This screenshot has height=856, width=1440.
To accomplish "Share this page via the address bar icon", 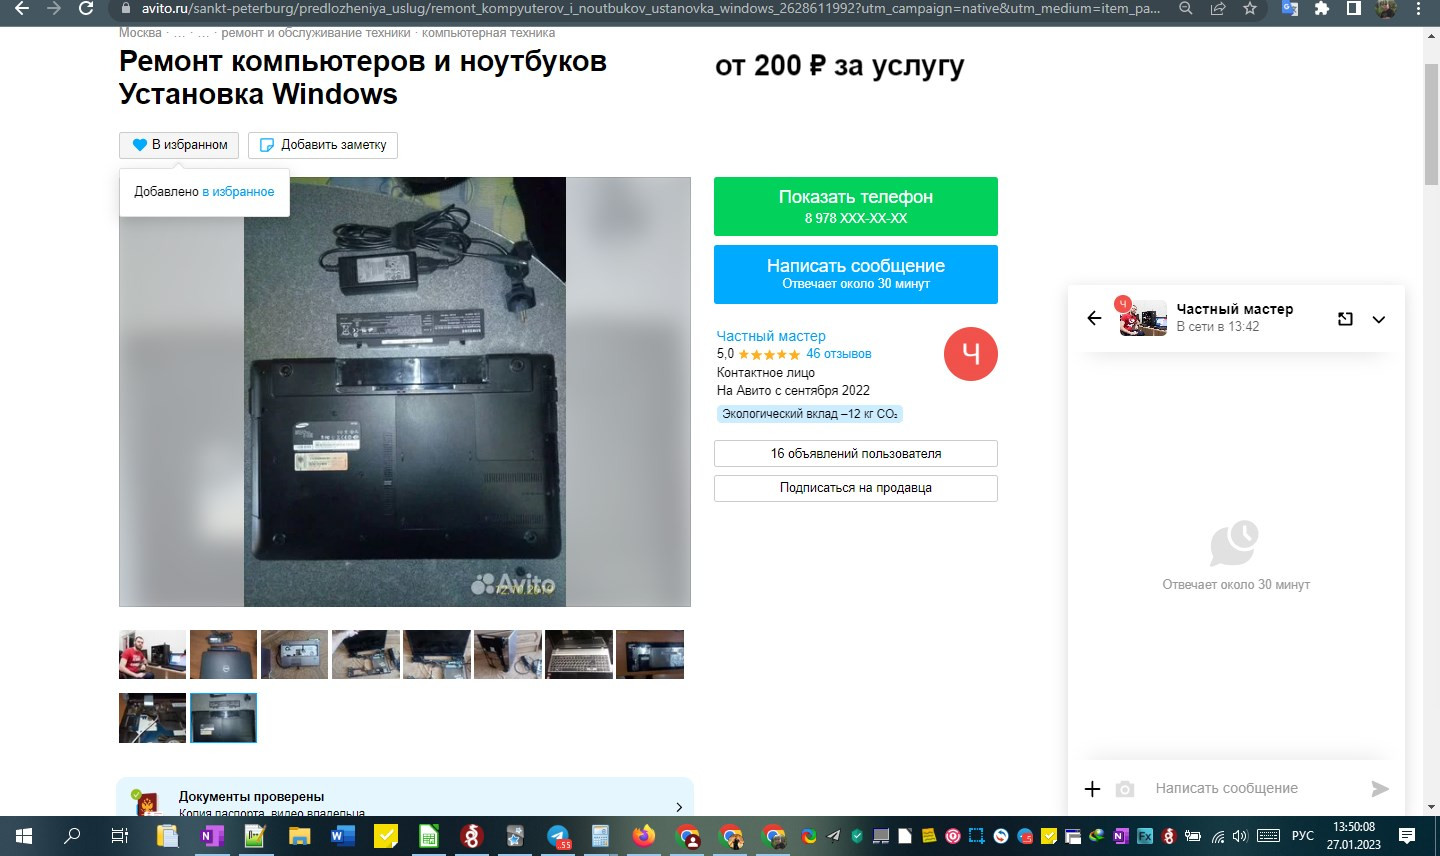I will tap(1218, 8).
